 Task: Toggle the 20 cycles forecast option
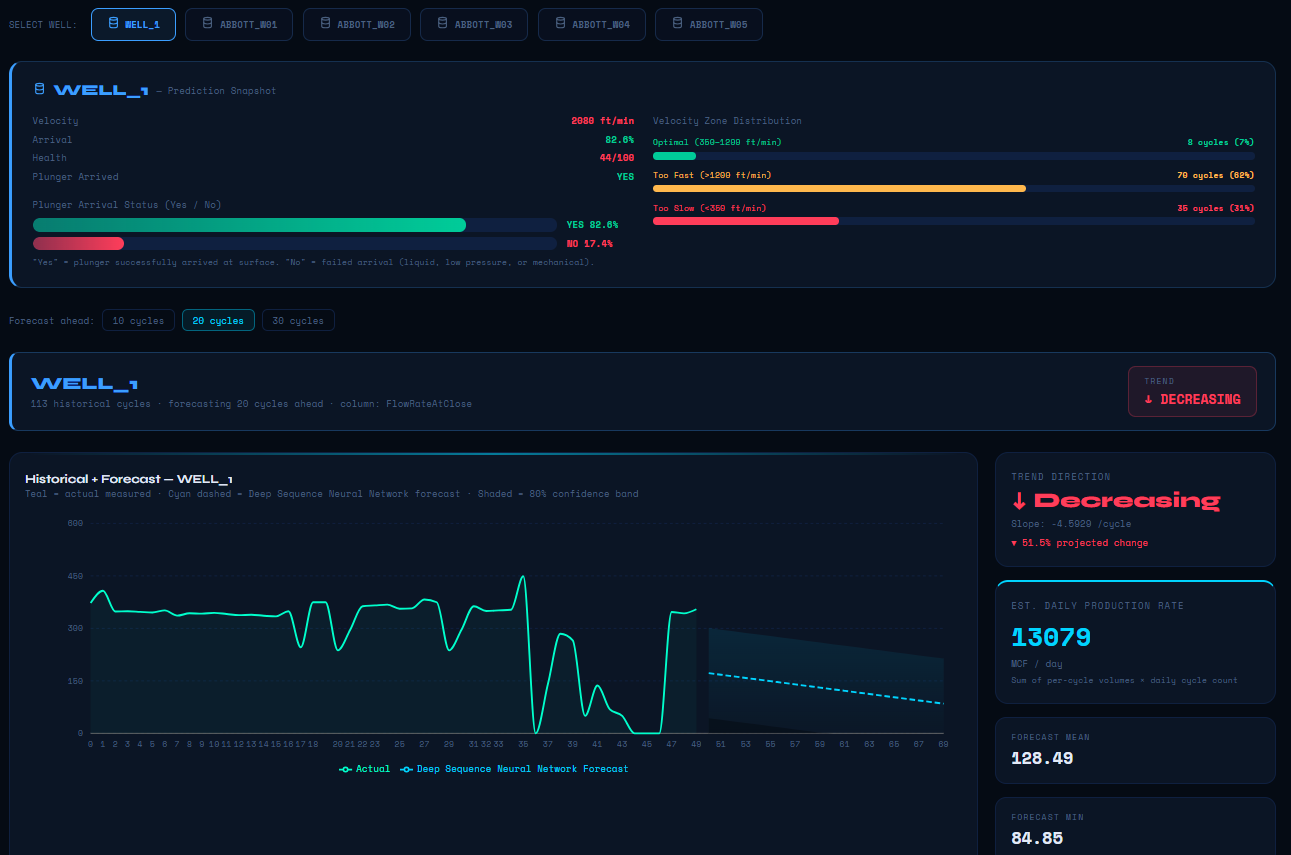218,320
